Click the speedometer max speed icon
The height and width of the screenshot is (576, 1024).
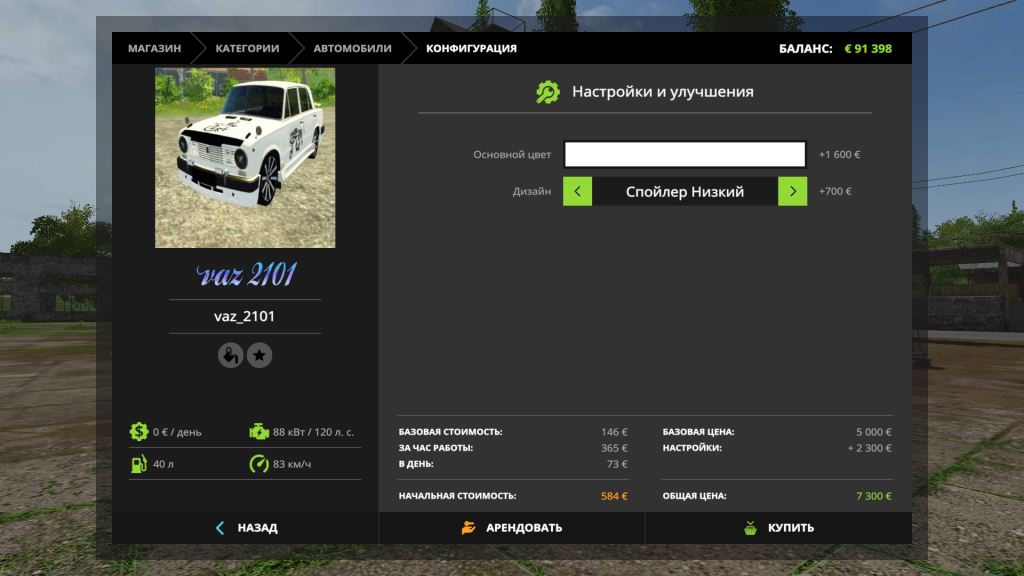pyautogui.click(x=259, y=464)
